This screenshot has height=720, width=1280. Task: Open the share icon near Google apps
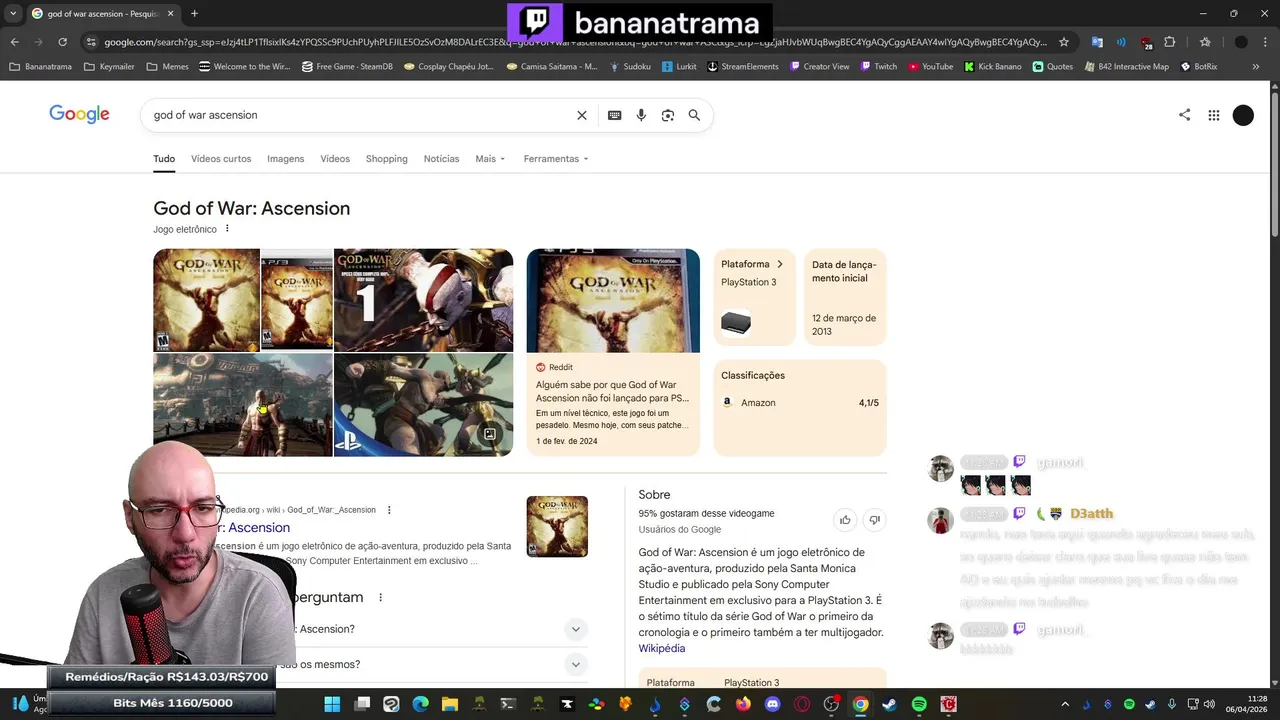coord(1184,115)
